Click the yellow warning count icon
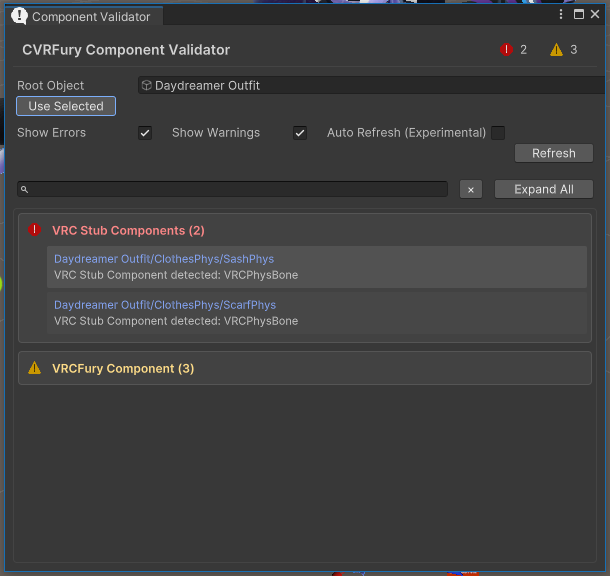 pyautogui.click(x=556, y=50)
